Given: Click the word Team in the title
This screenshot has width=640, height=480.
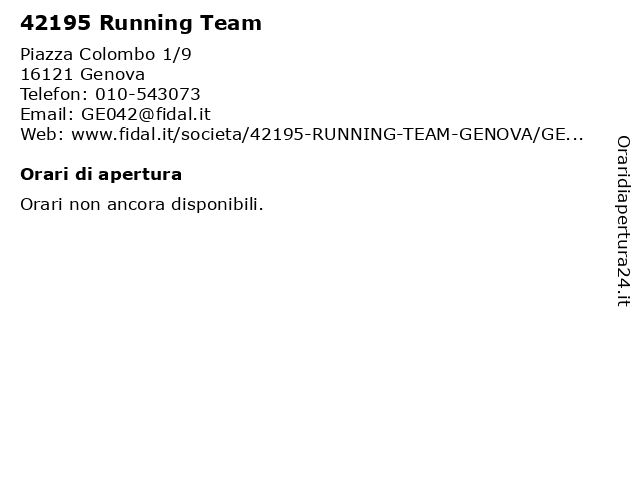Looking at the screenshot, I should [x=231, y=23].
